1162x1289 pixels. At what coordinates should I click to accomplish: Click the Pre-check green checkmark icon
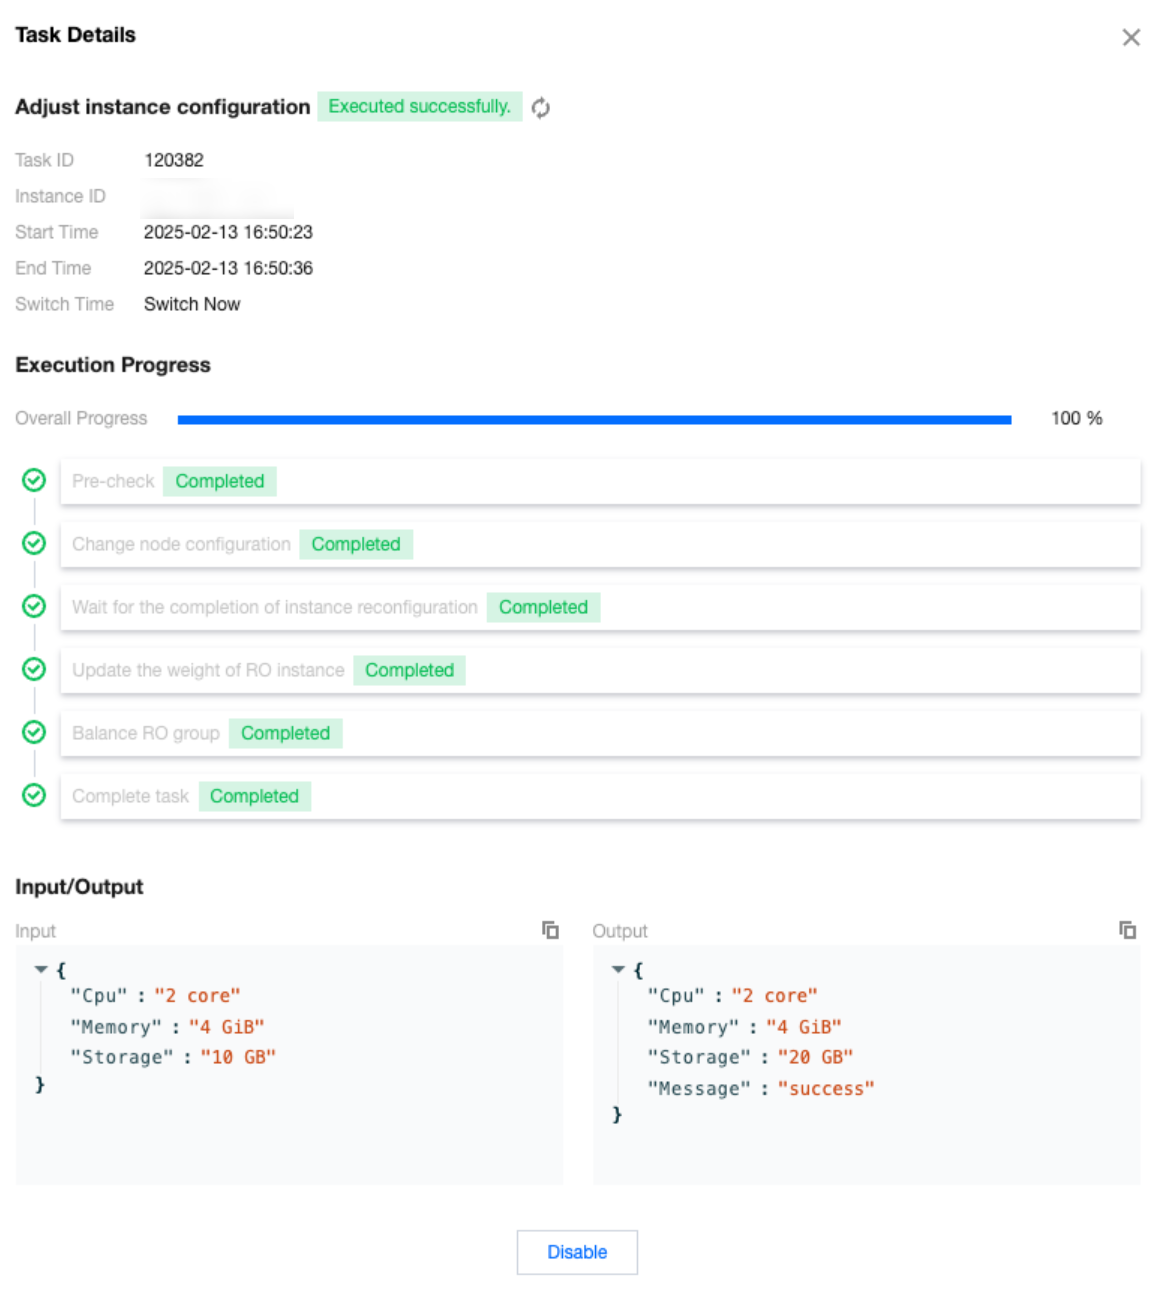pos(34,481)
